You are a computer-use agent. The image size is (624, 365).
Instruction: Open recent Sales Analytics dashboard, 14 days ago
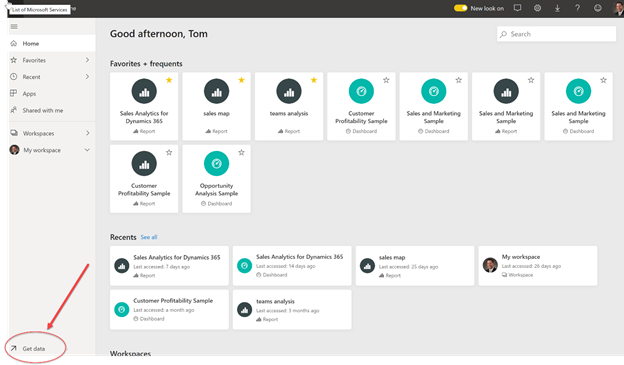coord(292,265)
